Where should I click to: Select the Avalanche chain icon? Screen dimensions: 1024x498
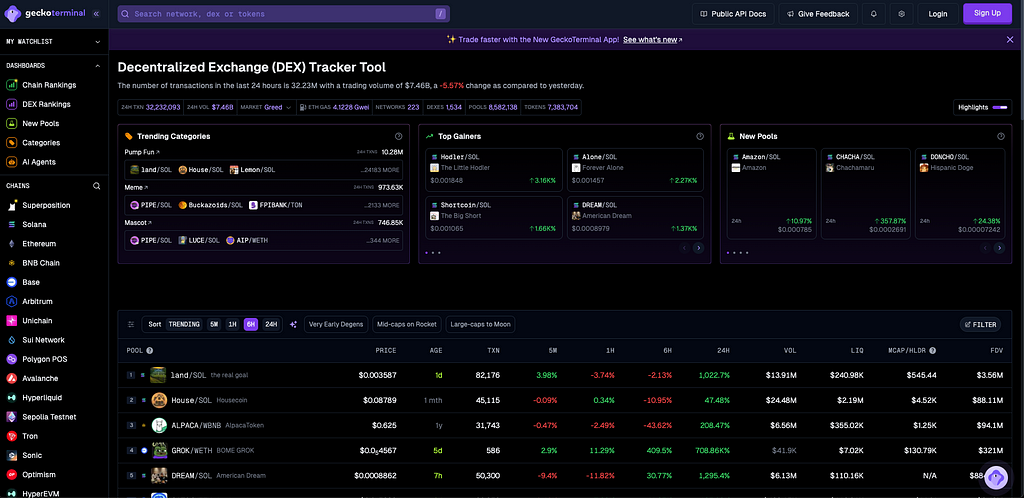click(x=11, y=379)
